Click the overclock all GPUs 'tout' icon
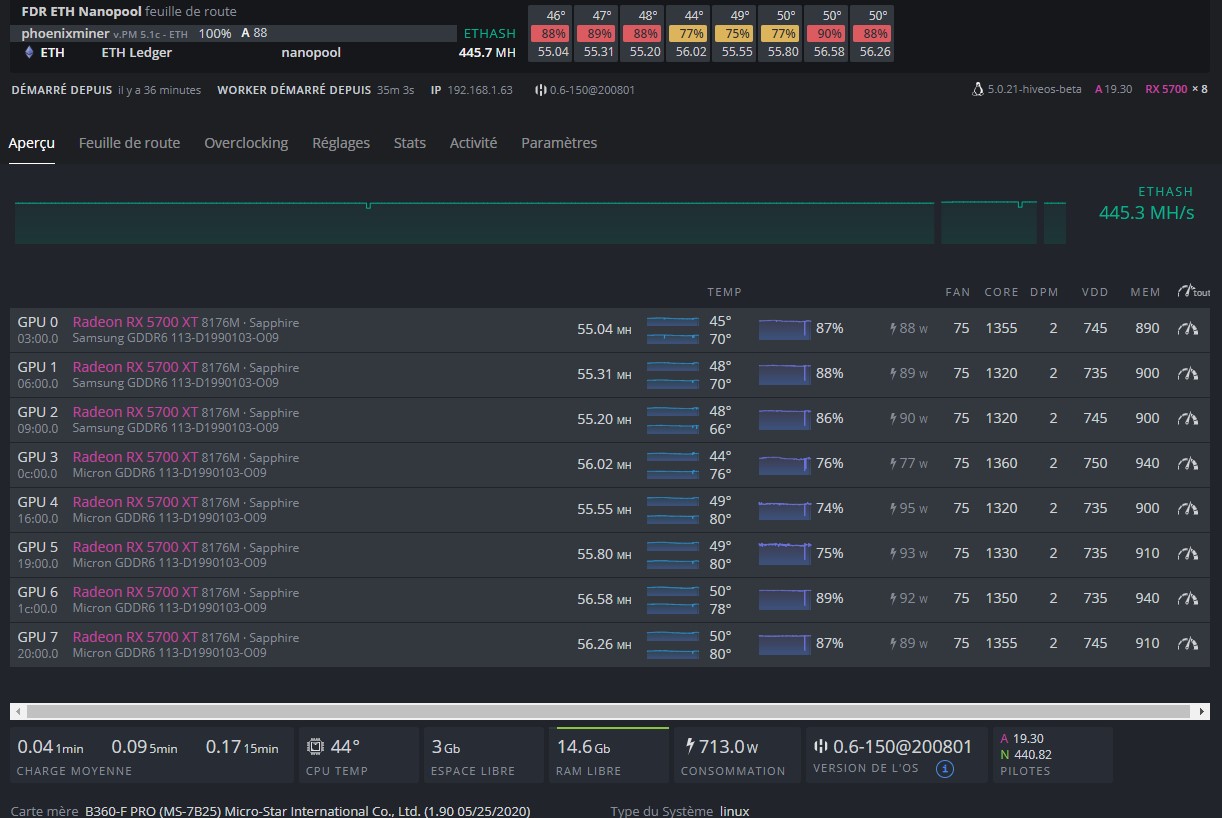Screen dimensions: 1222x818 tap(1194, 291)
